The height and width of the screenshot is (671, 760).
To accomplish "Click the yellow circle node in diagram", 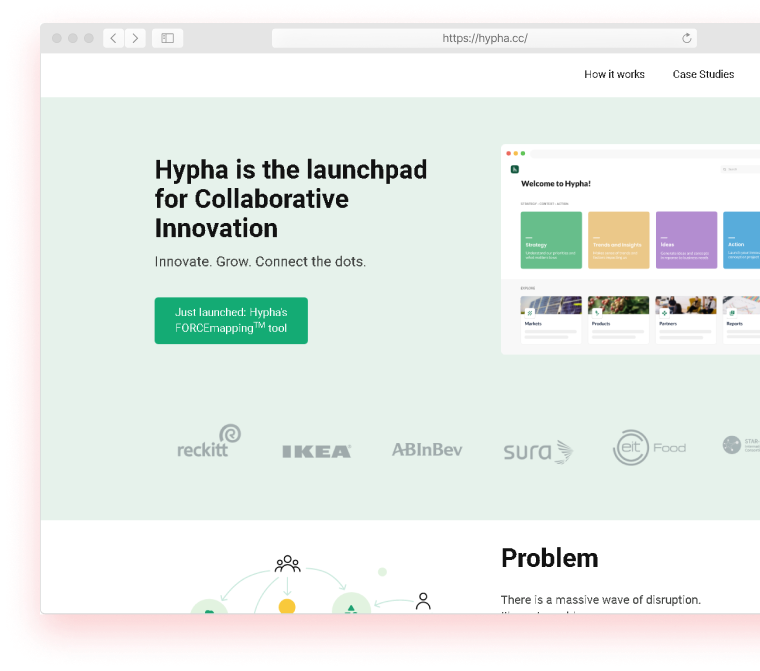I will click(x=287, y=607).
